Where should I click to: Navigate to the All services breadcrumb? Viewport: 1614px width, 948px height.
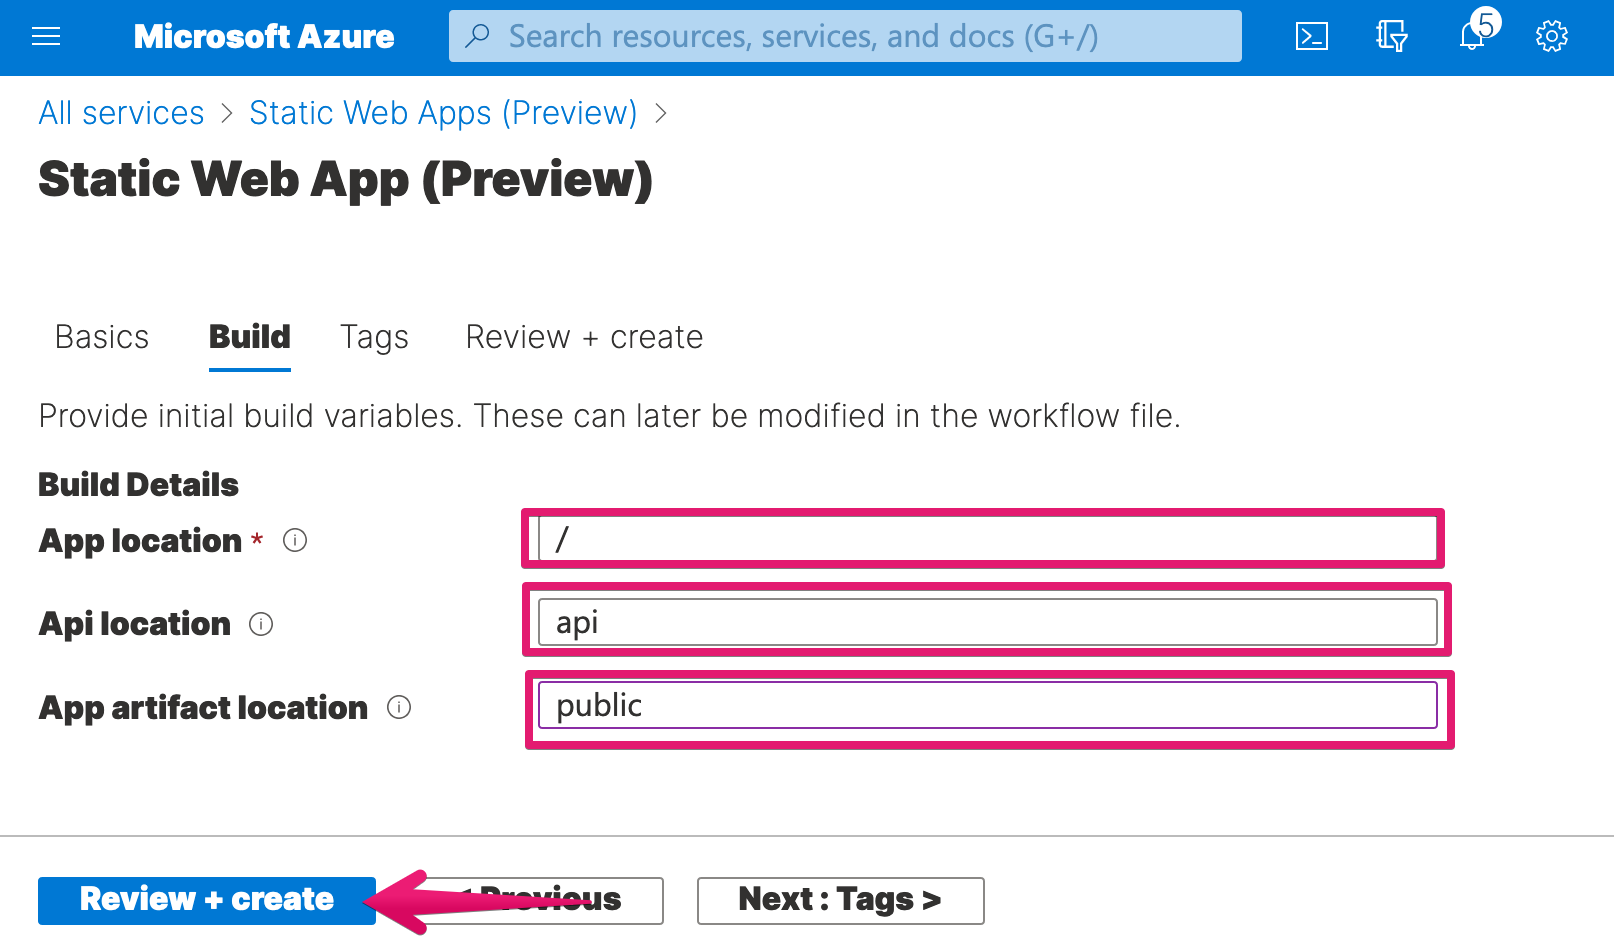point(121,113)
